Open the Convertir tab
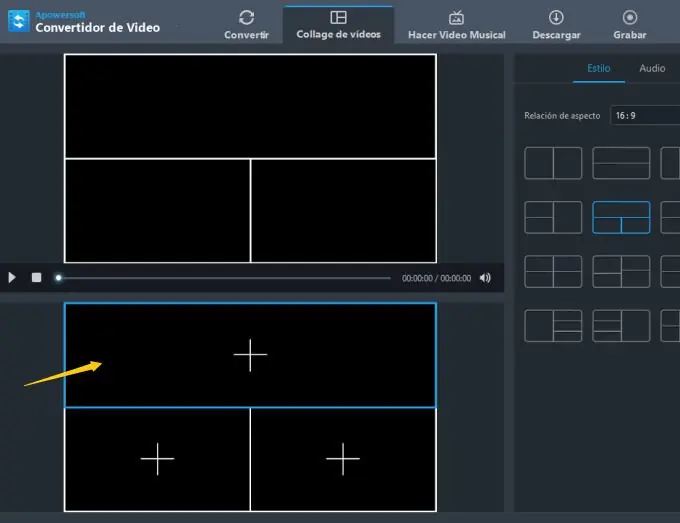Image resolution: width=680 pixels, height=523 pixels. 246,25
